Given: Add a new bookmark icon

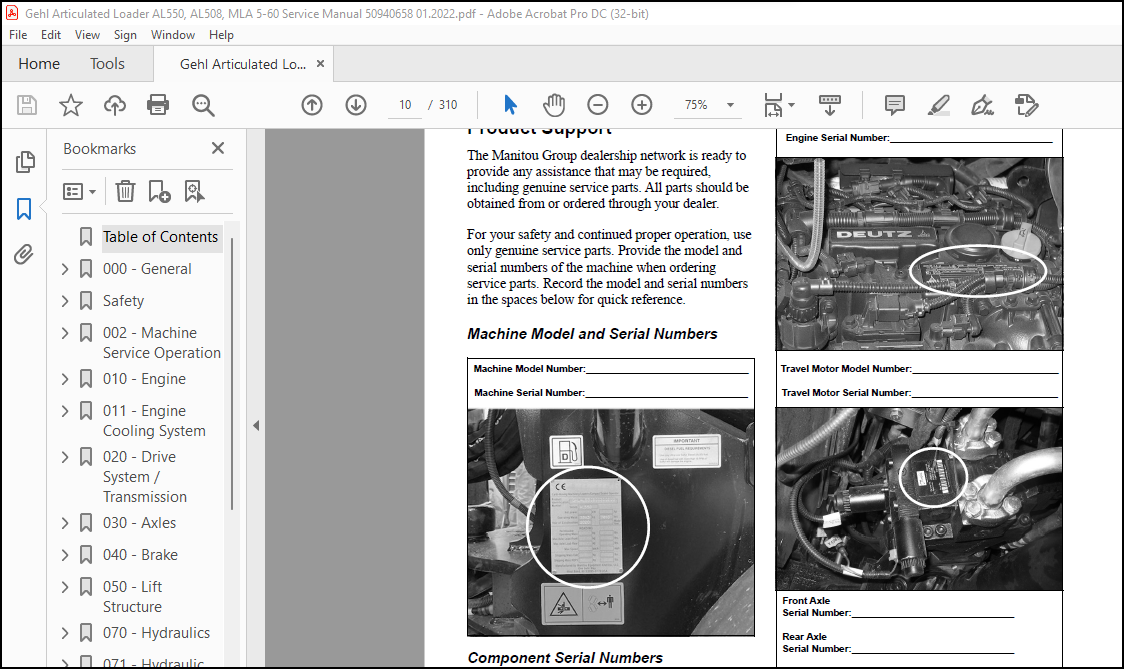Looking at the screenshot, I should 159,191.
